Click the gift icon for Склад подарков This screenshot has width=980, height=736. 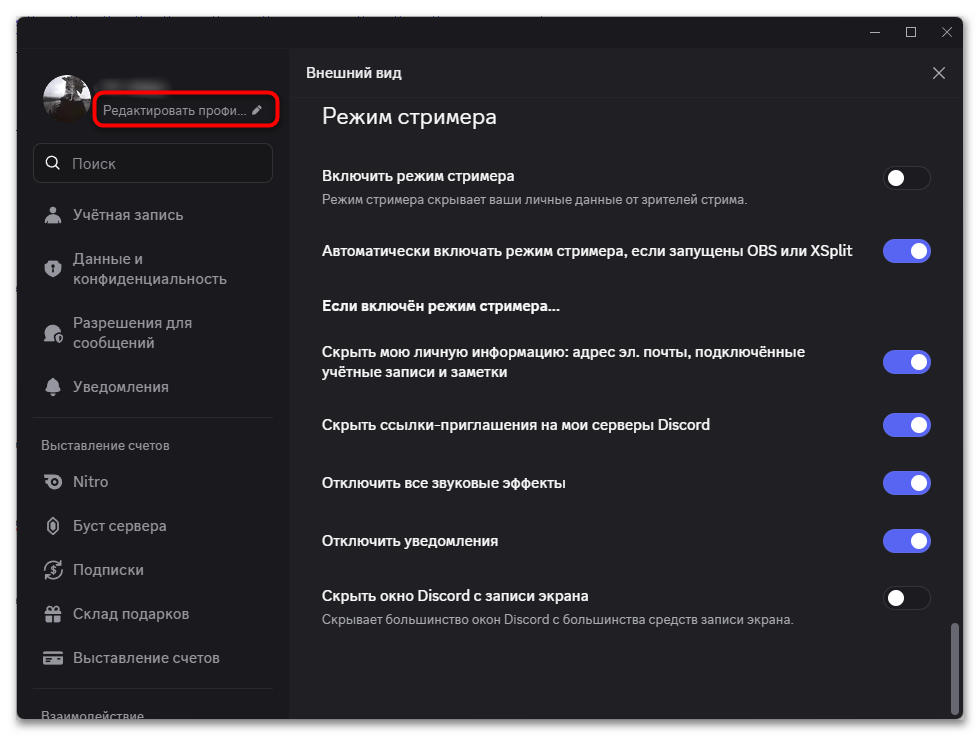tap(53, 614)
